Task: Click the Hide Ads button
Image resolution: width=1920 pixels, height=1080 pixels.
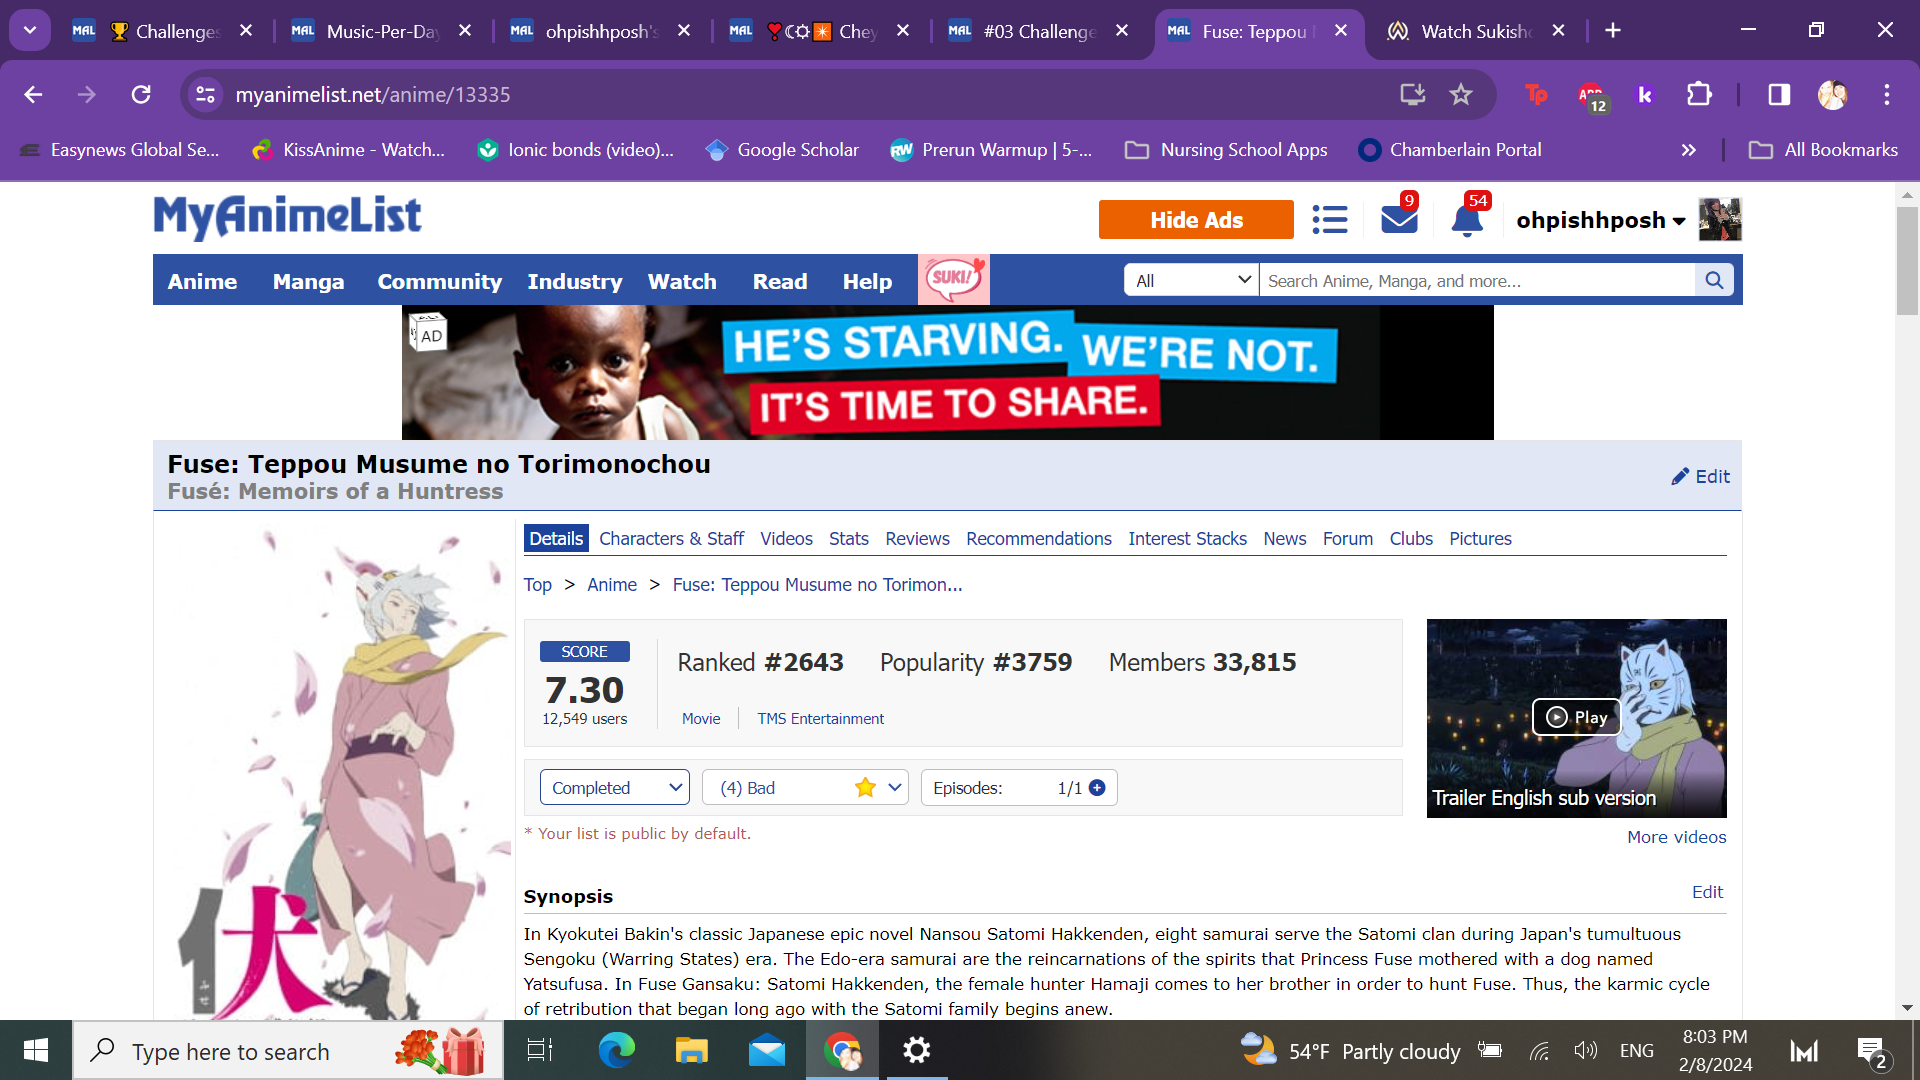Action: [x=1195, y=220]
